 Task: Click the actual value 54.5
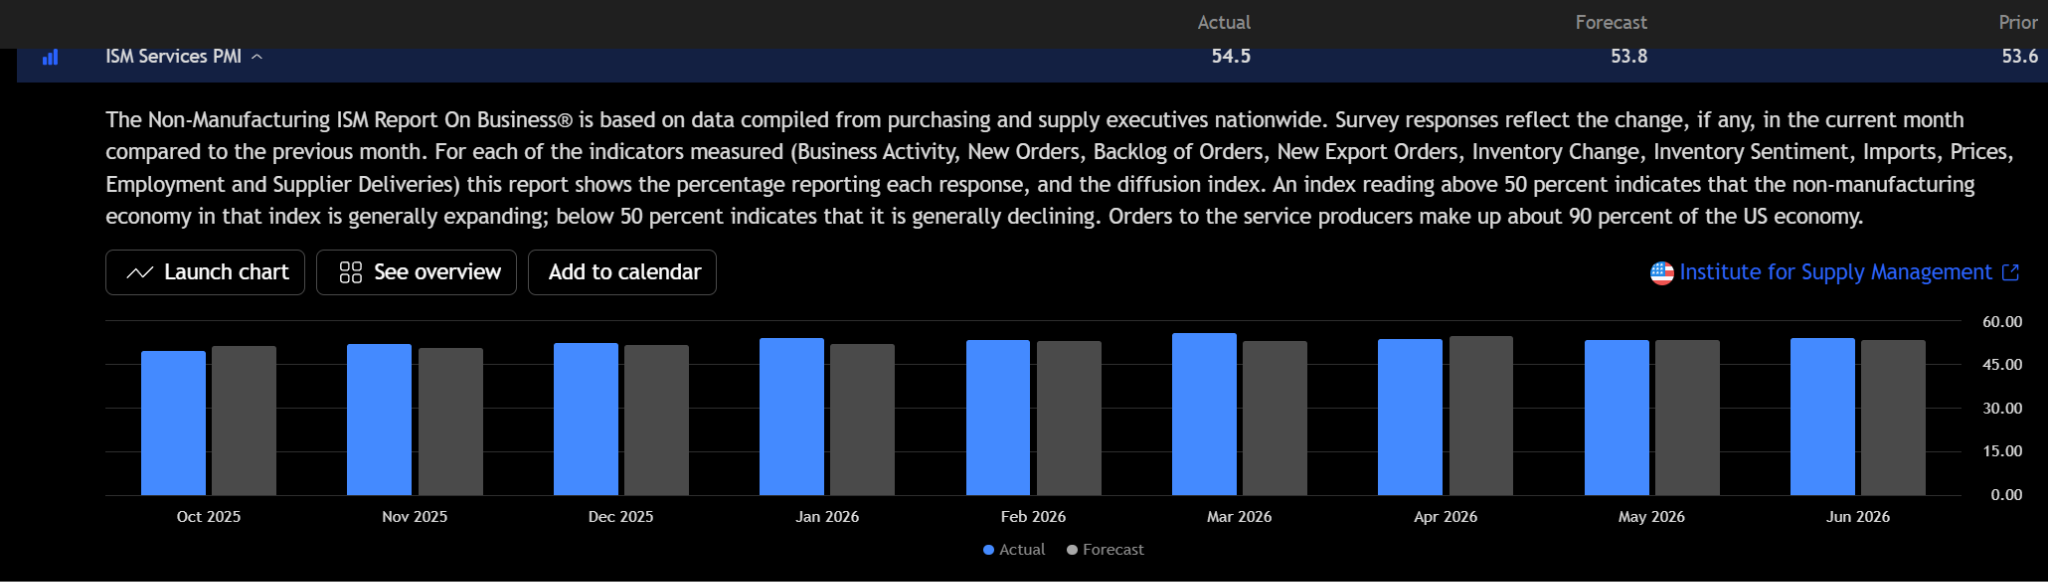coord(1231,56)
